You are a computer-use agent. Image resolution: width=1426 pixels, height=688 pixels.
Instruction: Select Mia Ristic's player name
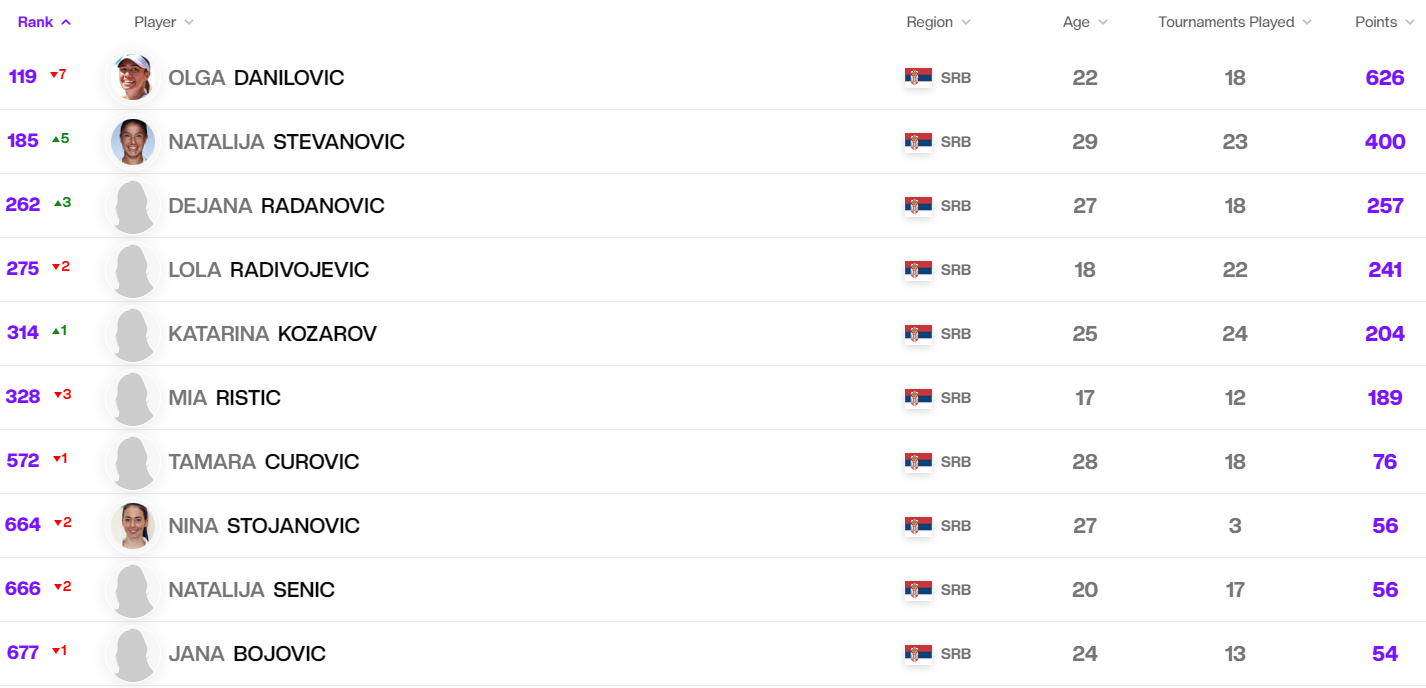click(x=224, y=398)
